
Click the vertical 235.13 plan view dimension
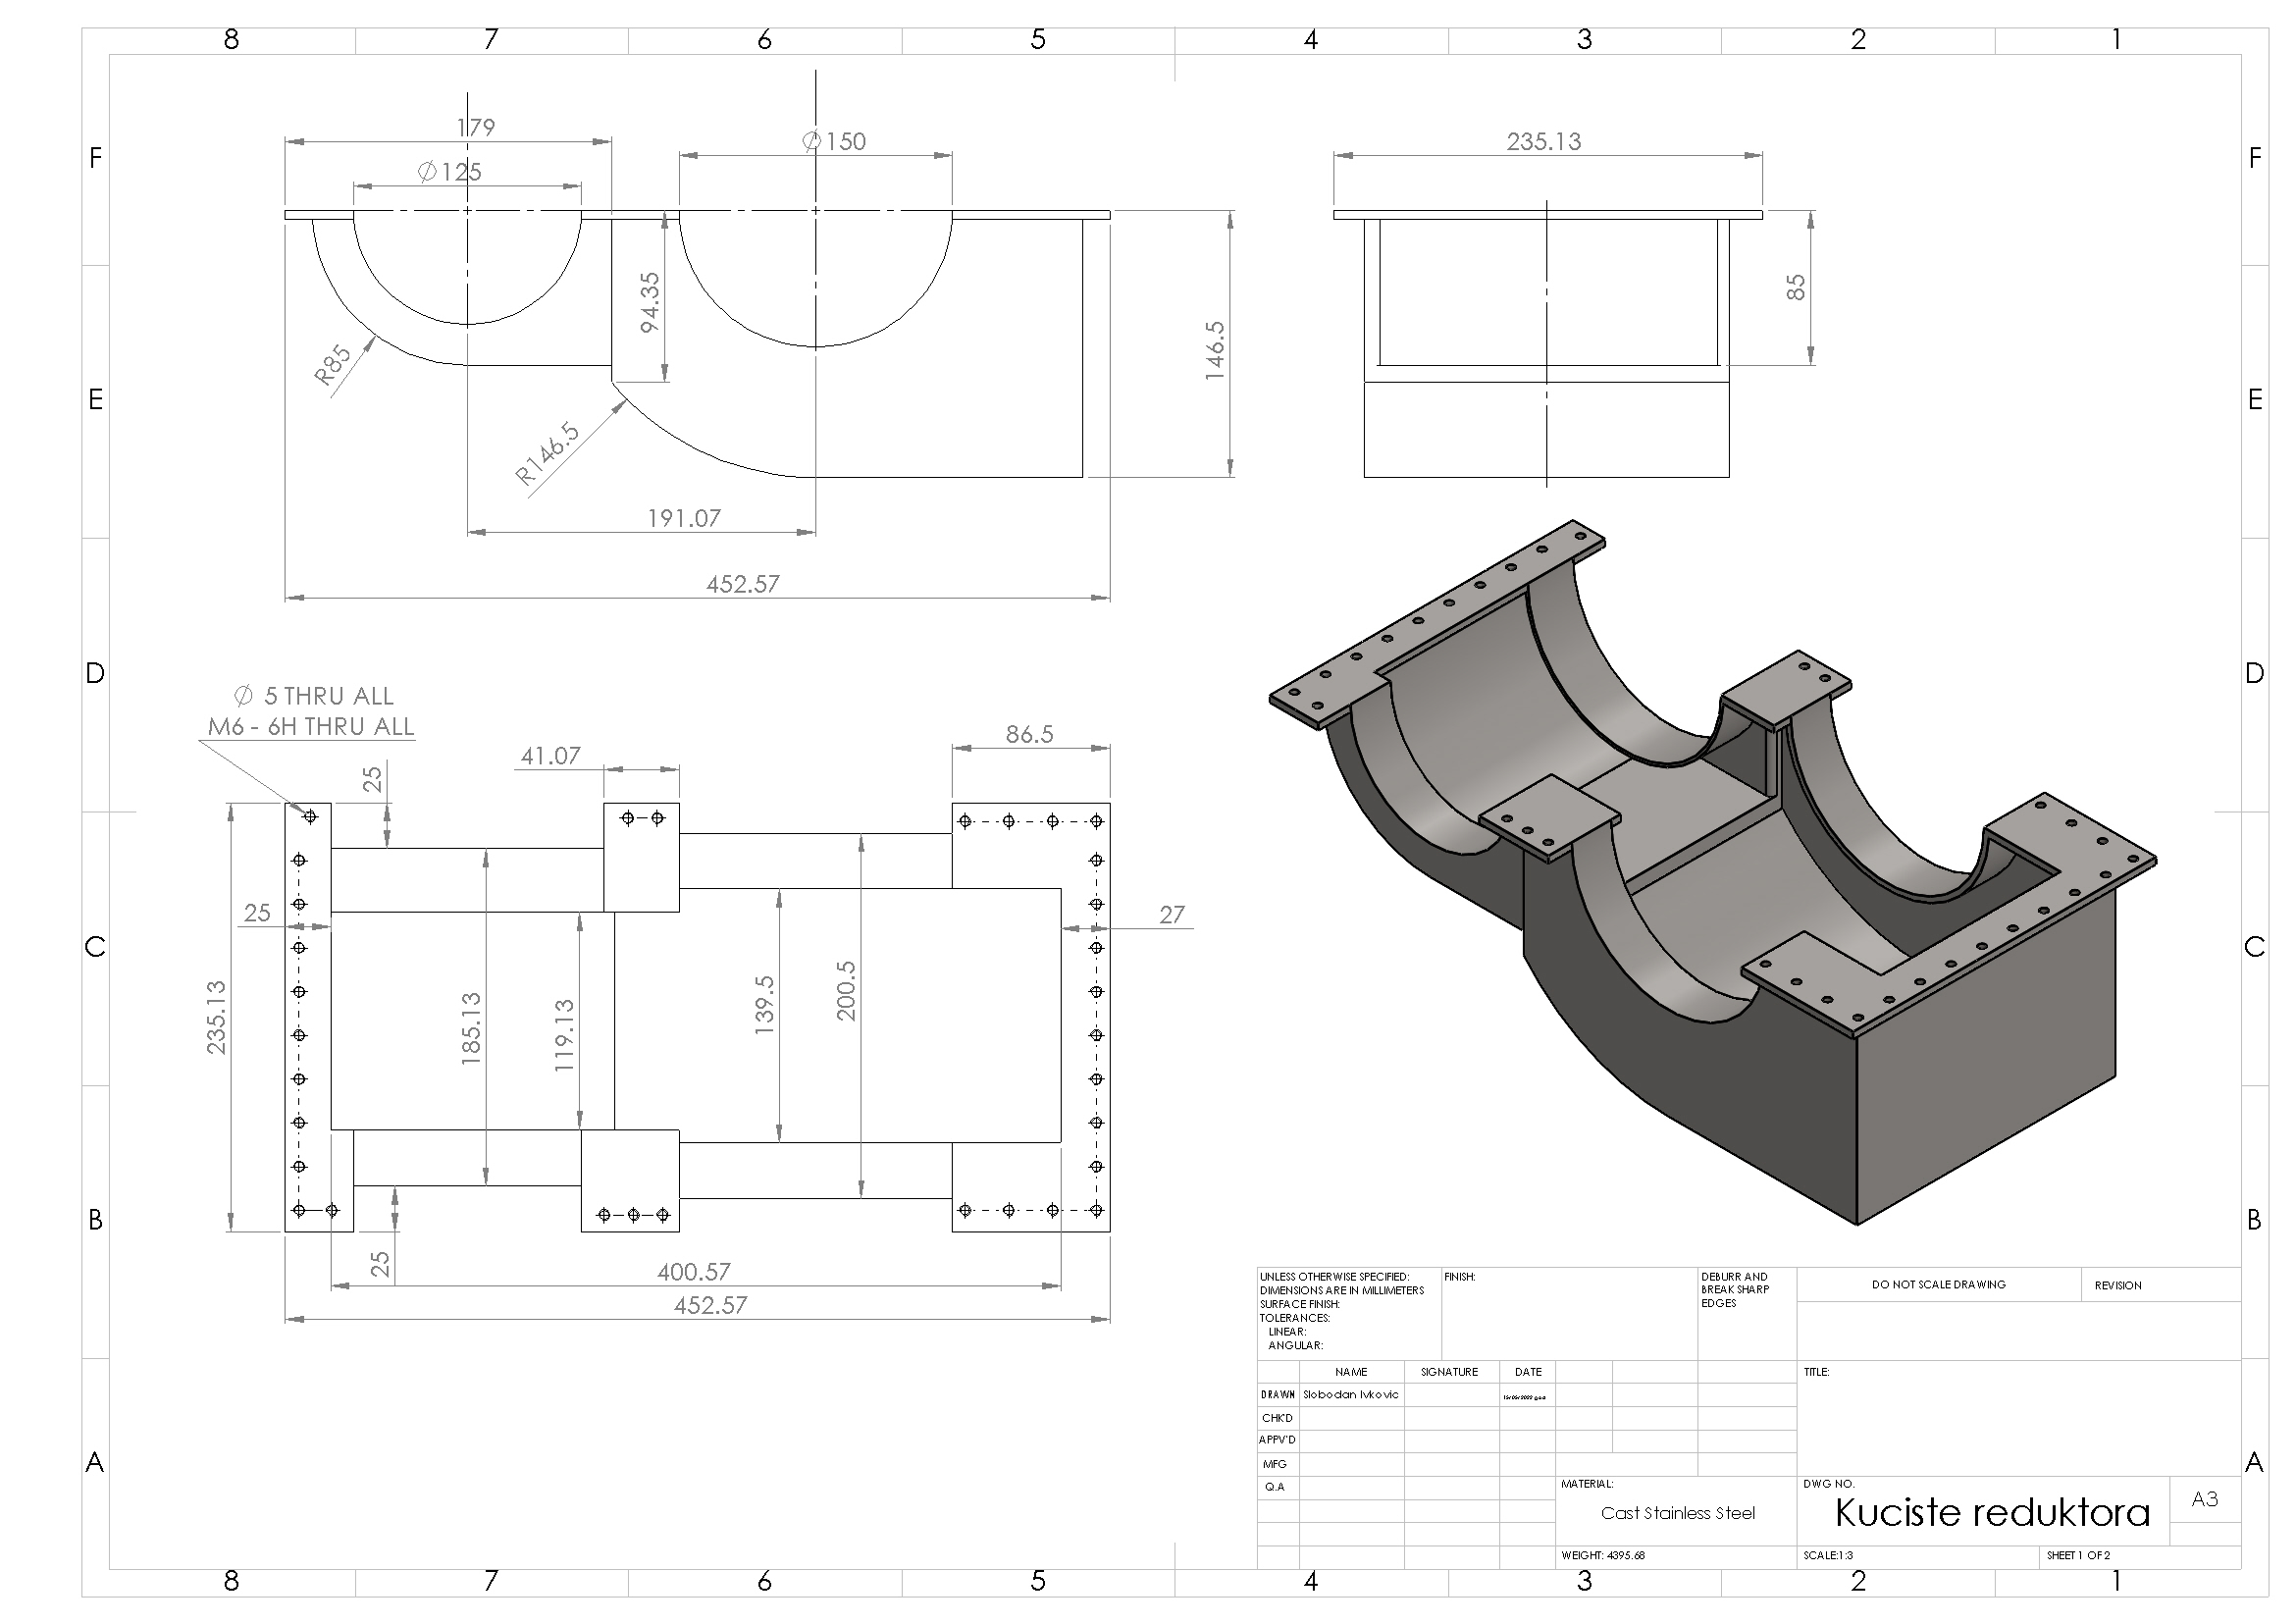[216, 1017]
